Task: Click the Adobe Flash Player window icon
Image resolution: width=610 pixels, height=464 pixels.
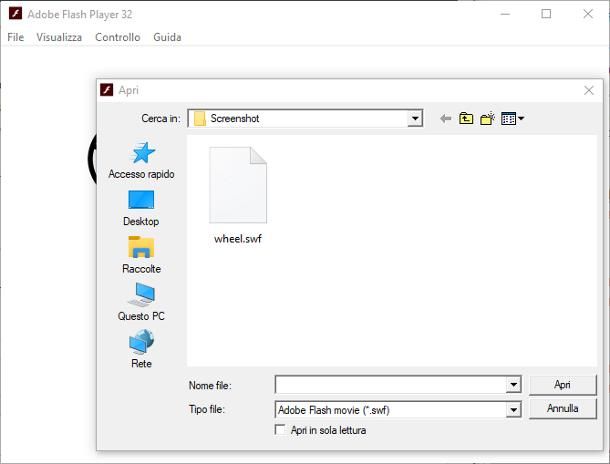Action: coord(16,14)
